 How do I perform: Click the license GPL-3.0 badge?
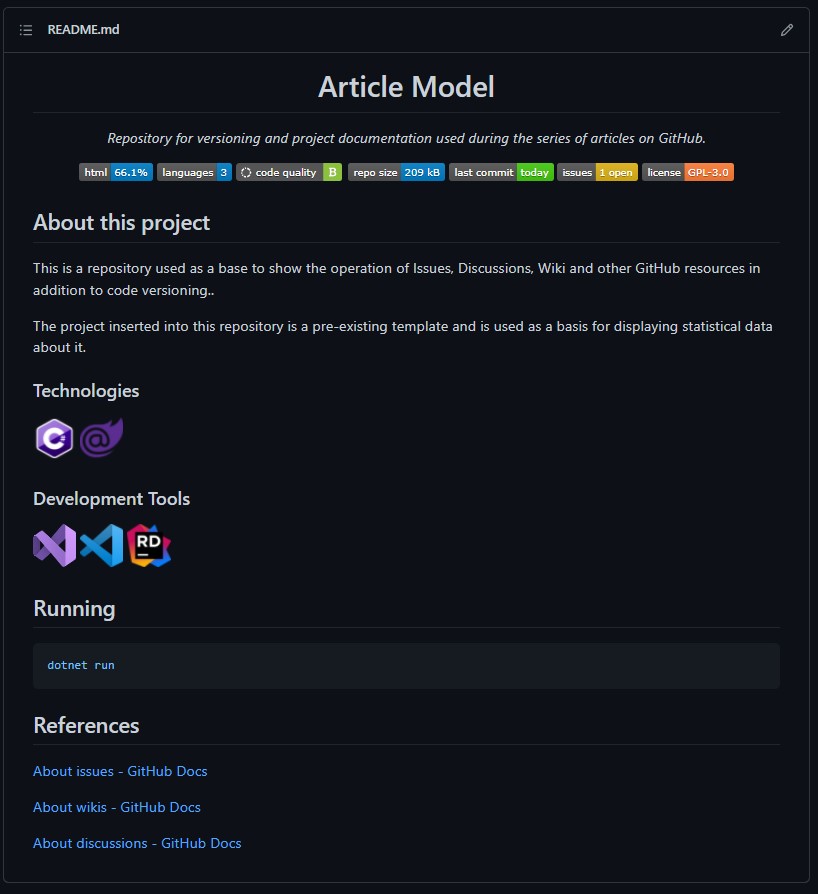coord(688,172)
